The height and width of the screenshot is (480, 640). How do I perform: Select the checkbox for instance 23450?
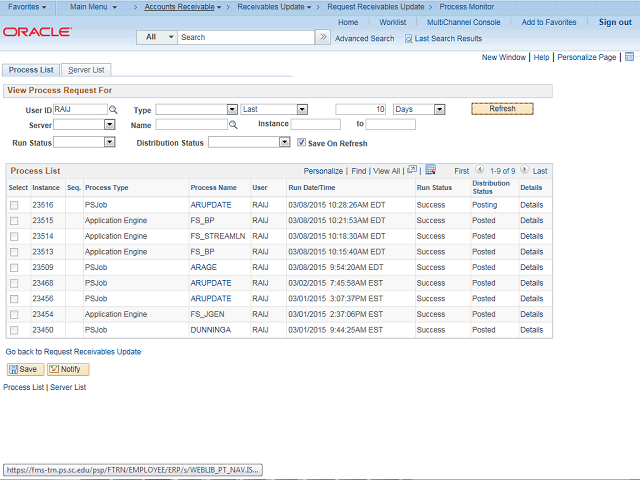(14, 330)
